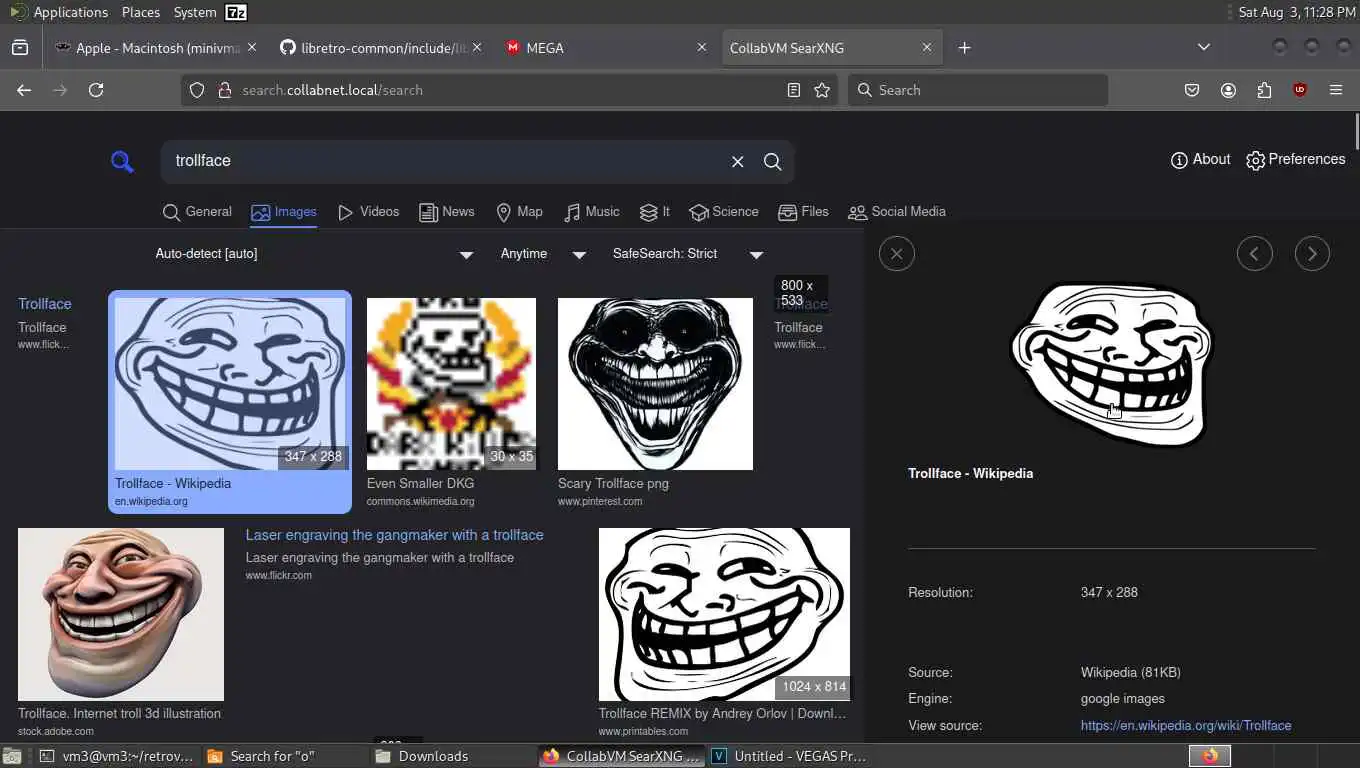Open the About page
The width and height of the screenshot is (1360, 768).
click(1200, 160)
